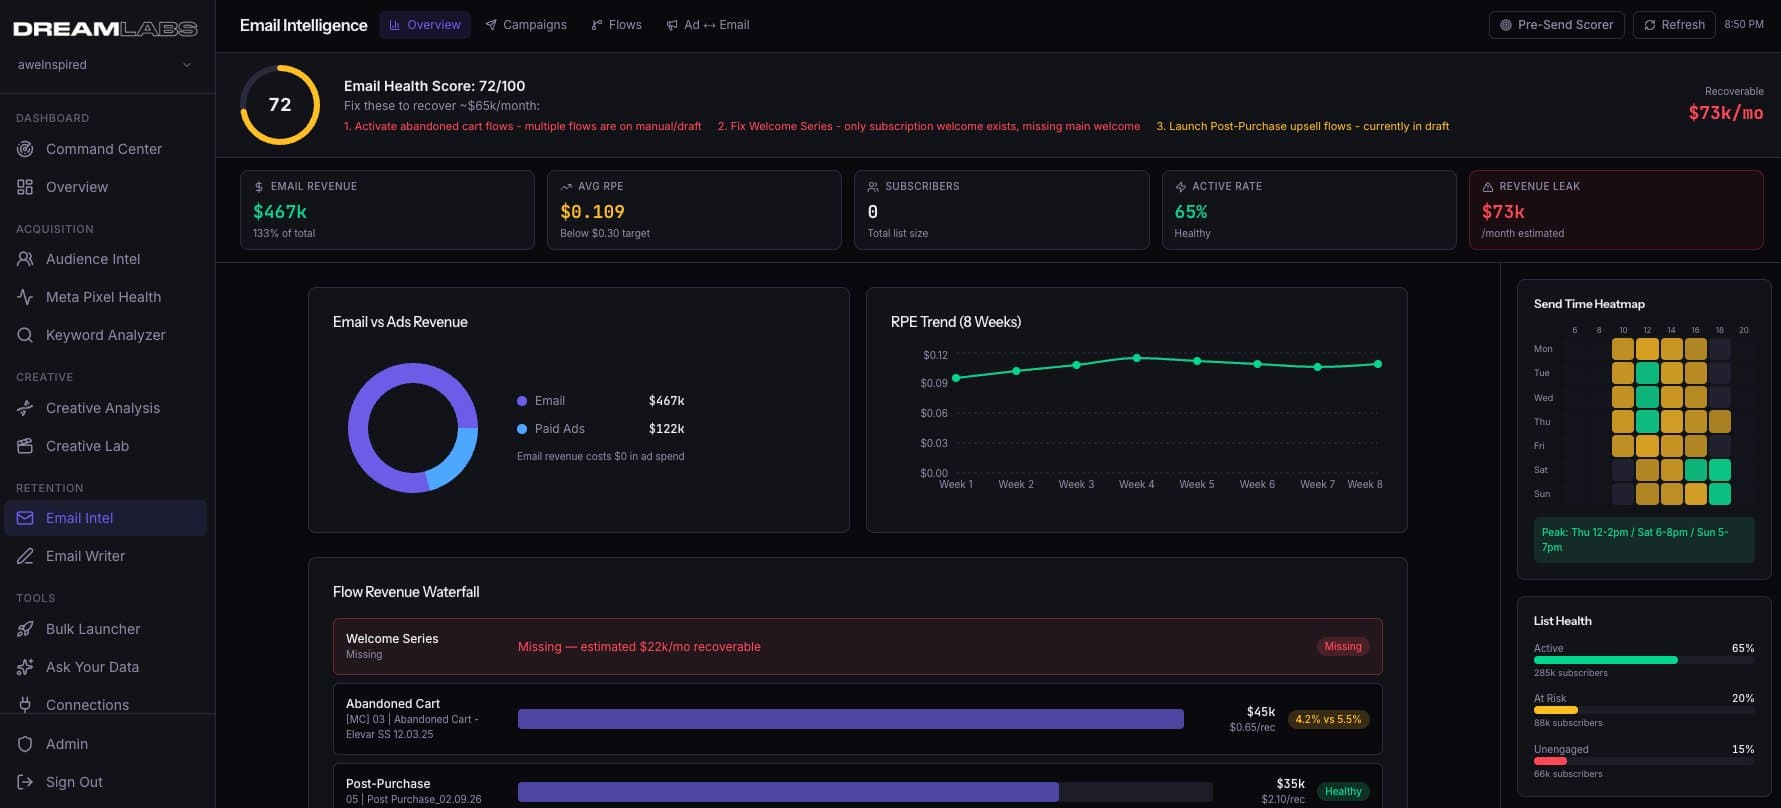Open the Flows tab
The height and width of the screenshot is (808, 1781).
(x=616, y=25)
